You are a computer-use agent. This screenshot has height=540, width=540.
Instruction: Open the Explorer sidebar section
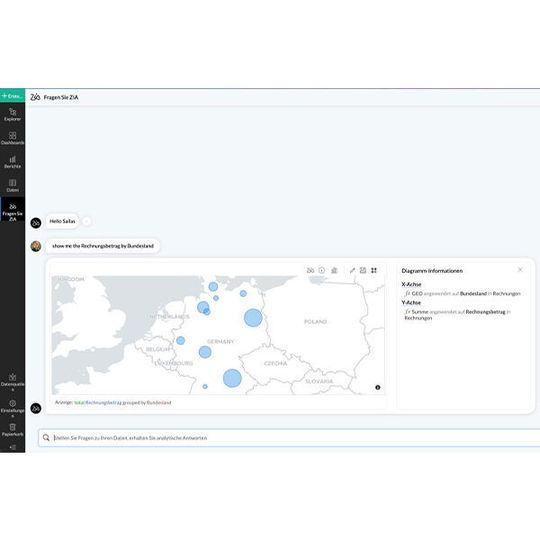(x=12, y=115)
